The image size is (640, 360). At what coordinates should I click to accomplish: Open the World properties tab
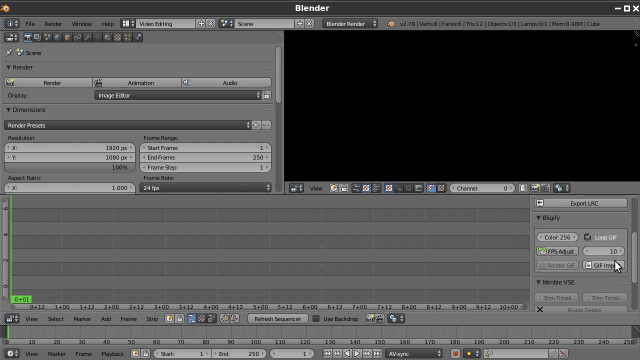click(58, 38)
